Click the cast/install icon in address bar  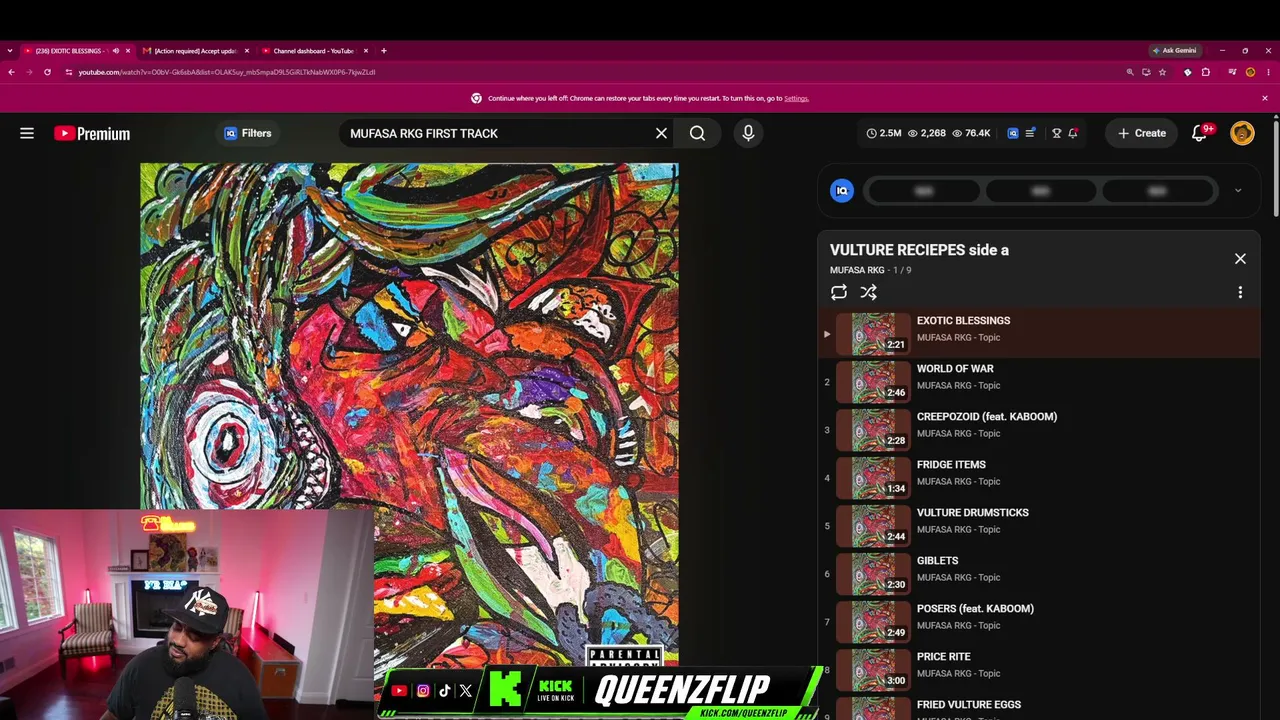point(1146,72)
